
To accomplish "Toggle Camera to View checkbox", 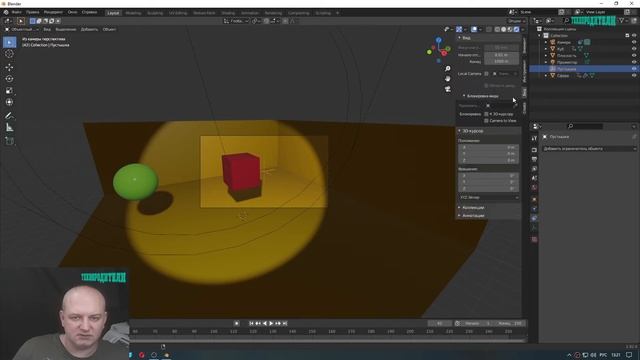I will click(487, 121).
